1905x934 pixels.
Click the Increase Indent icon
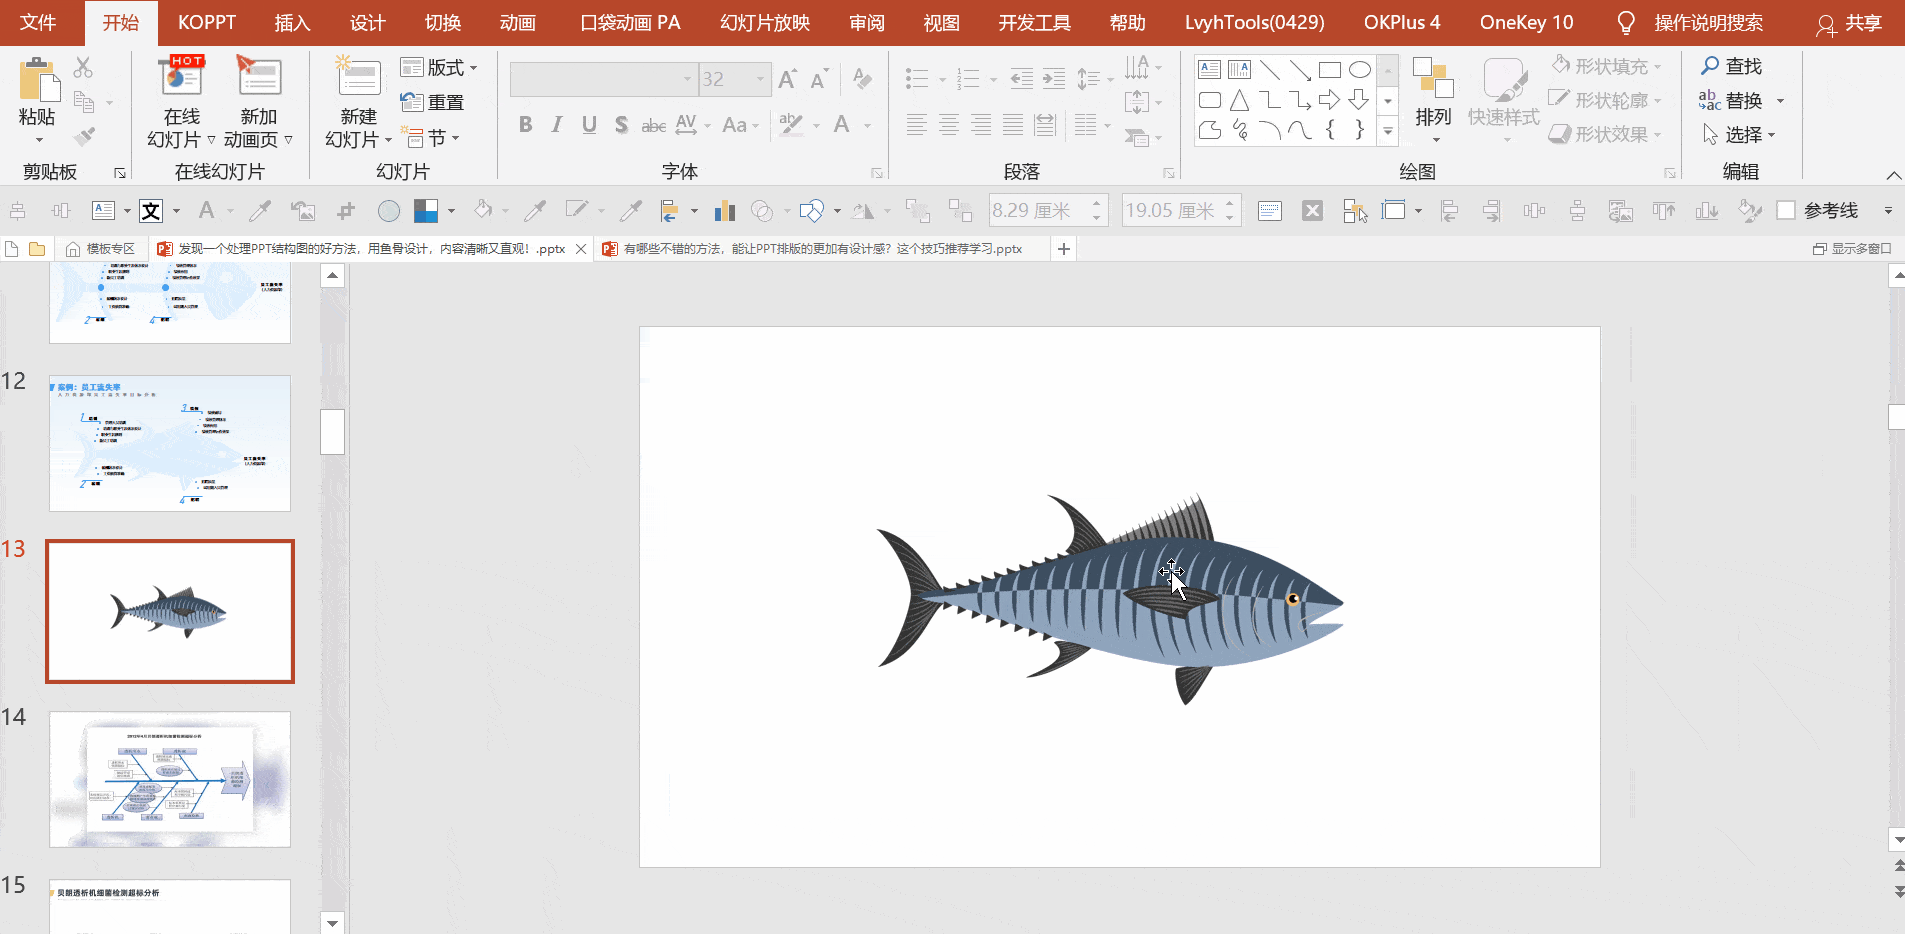1054,79
